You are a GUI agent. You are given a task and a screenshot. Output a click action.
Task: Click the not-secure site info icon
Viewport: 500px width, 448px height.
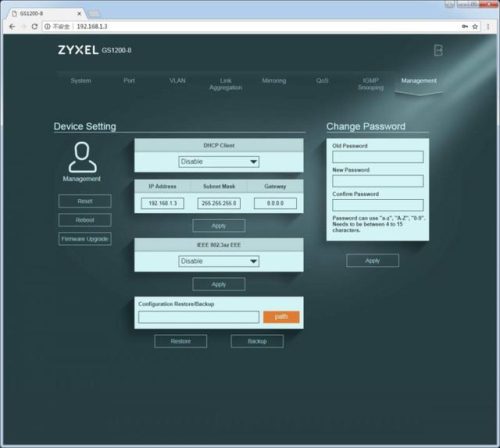coord(47,26)
